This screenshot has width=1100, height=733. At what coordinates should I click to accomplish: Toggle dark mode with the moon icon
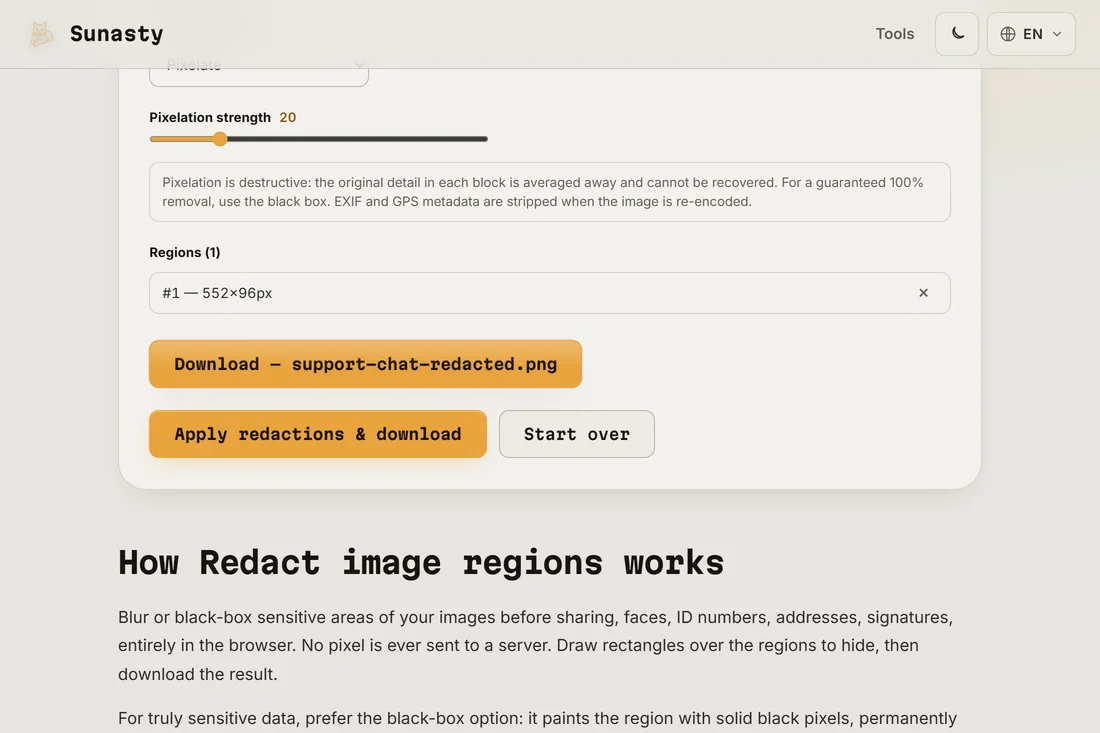pos(957,34)
